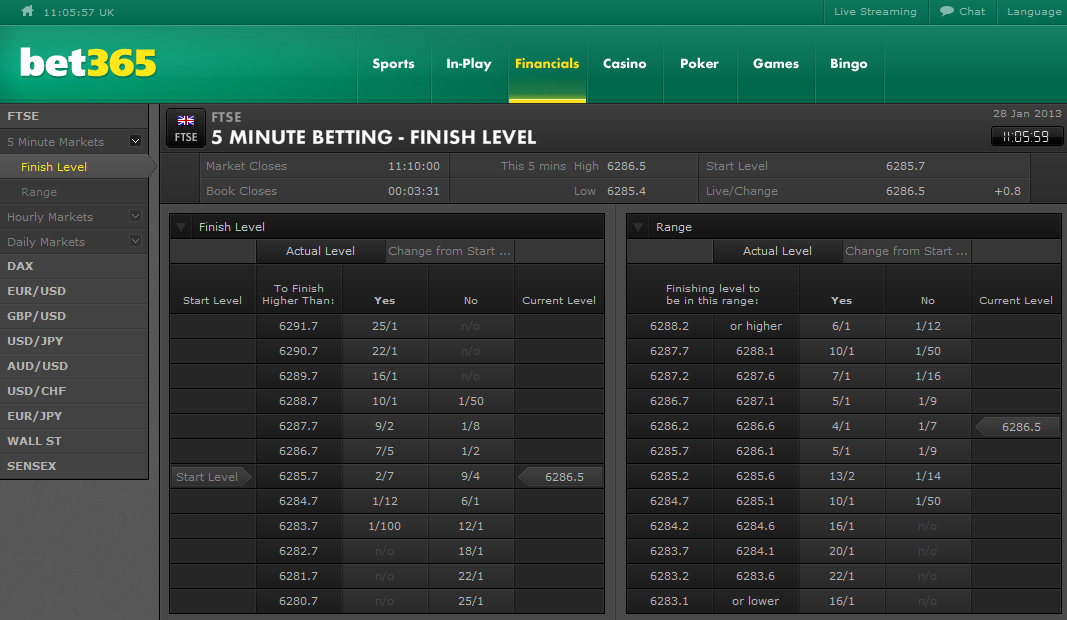Bet Yes at 22/1 for 6290.7

point(384,351)
